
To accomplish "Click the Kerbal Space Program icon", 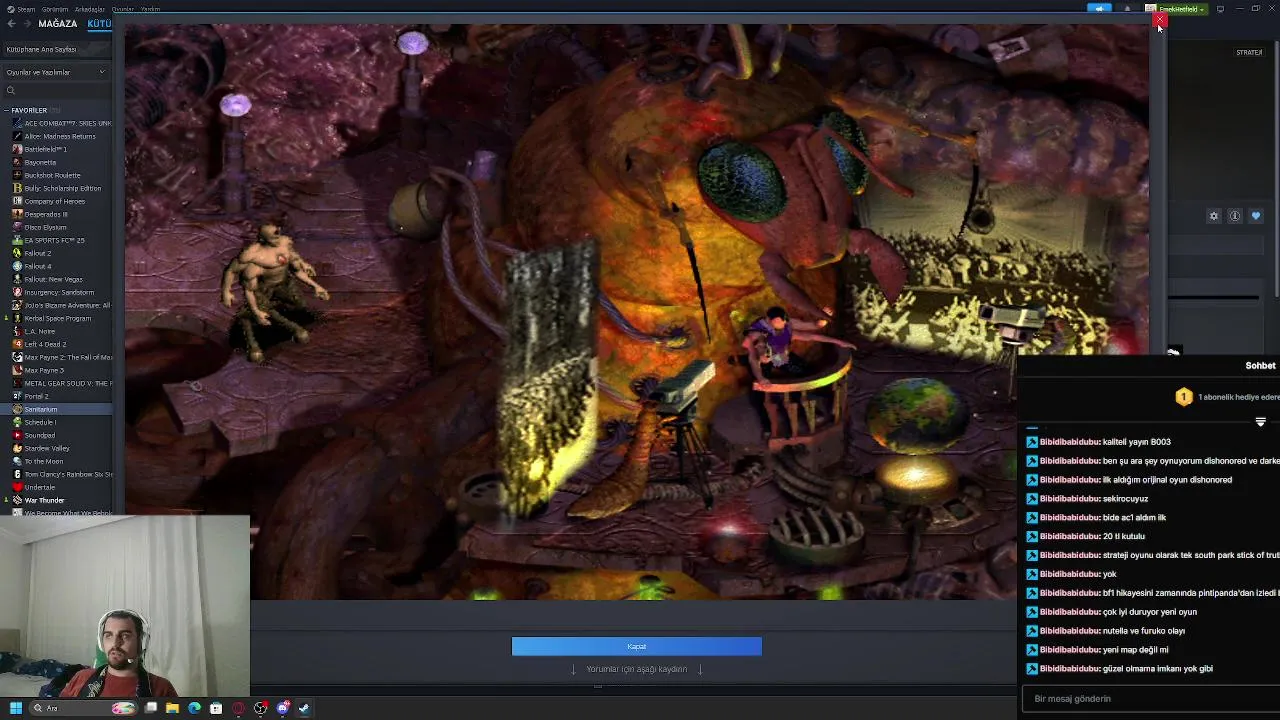I will click(x=17, y=318).
